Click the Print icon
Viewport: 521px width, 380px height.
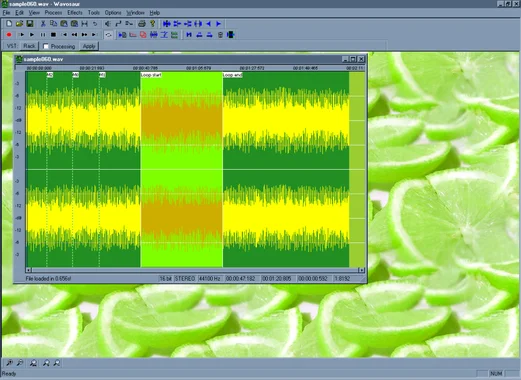pyautogui.click(x=142, y=24)
